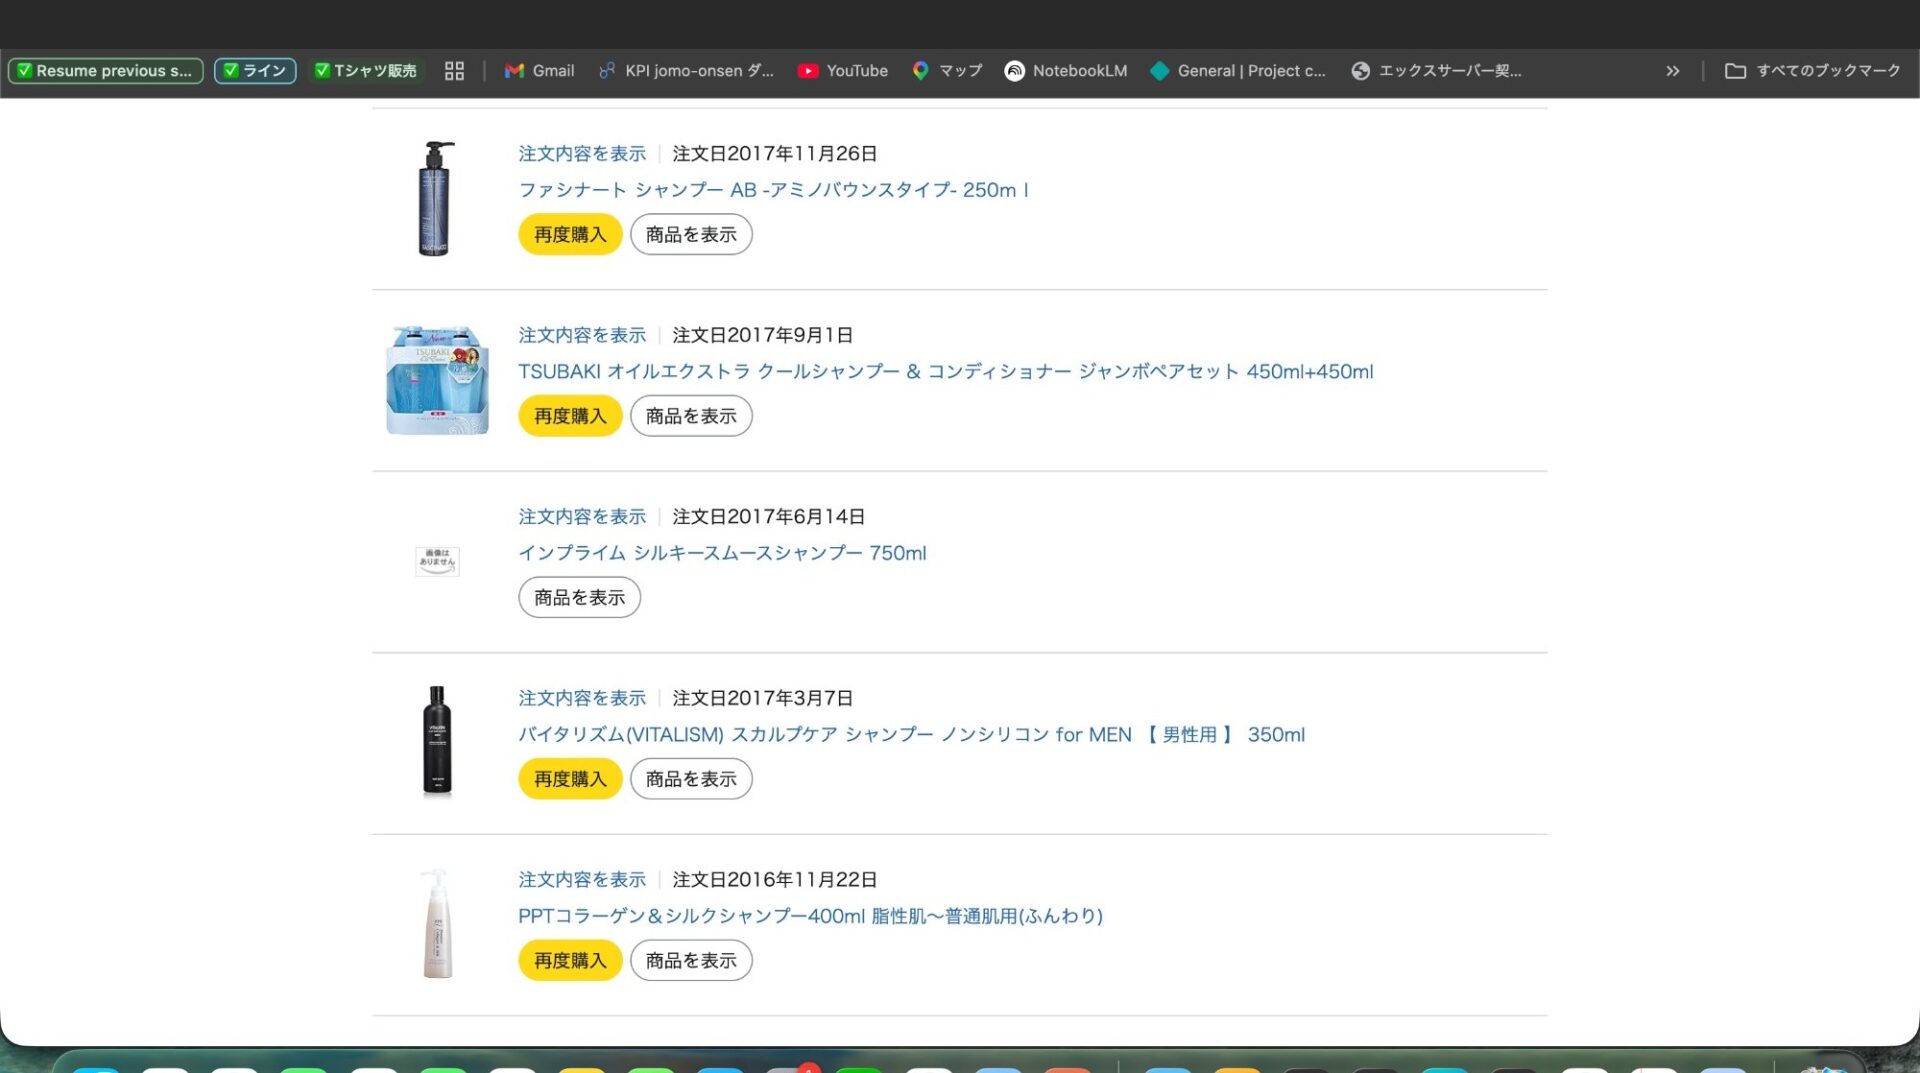The height and width of the screenshot is (1073, 1920).
Task: Show order details for 2017年6月14日 order
Action: (x=582, y=517)
